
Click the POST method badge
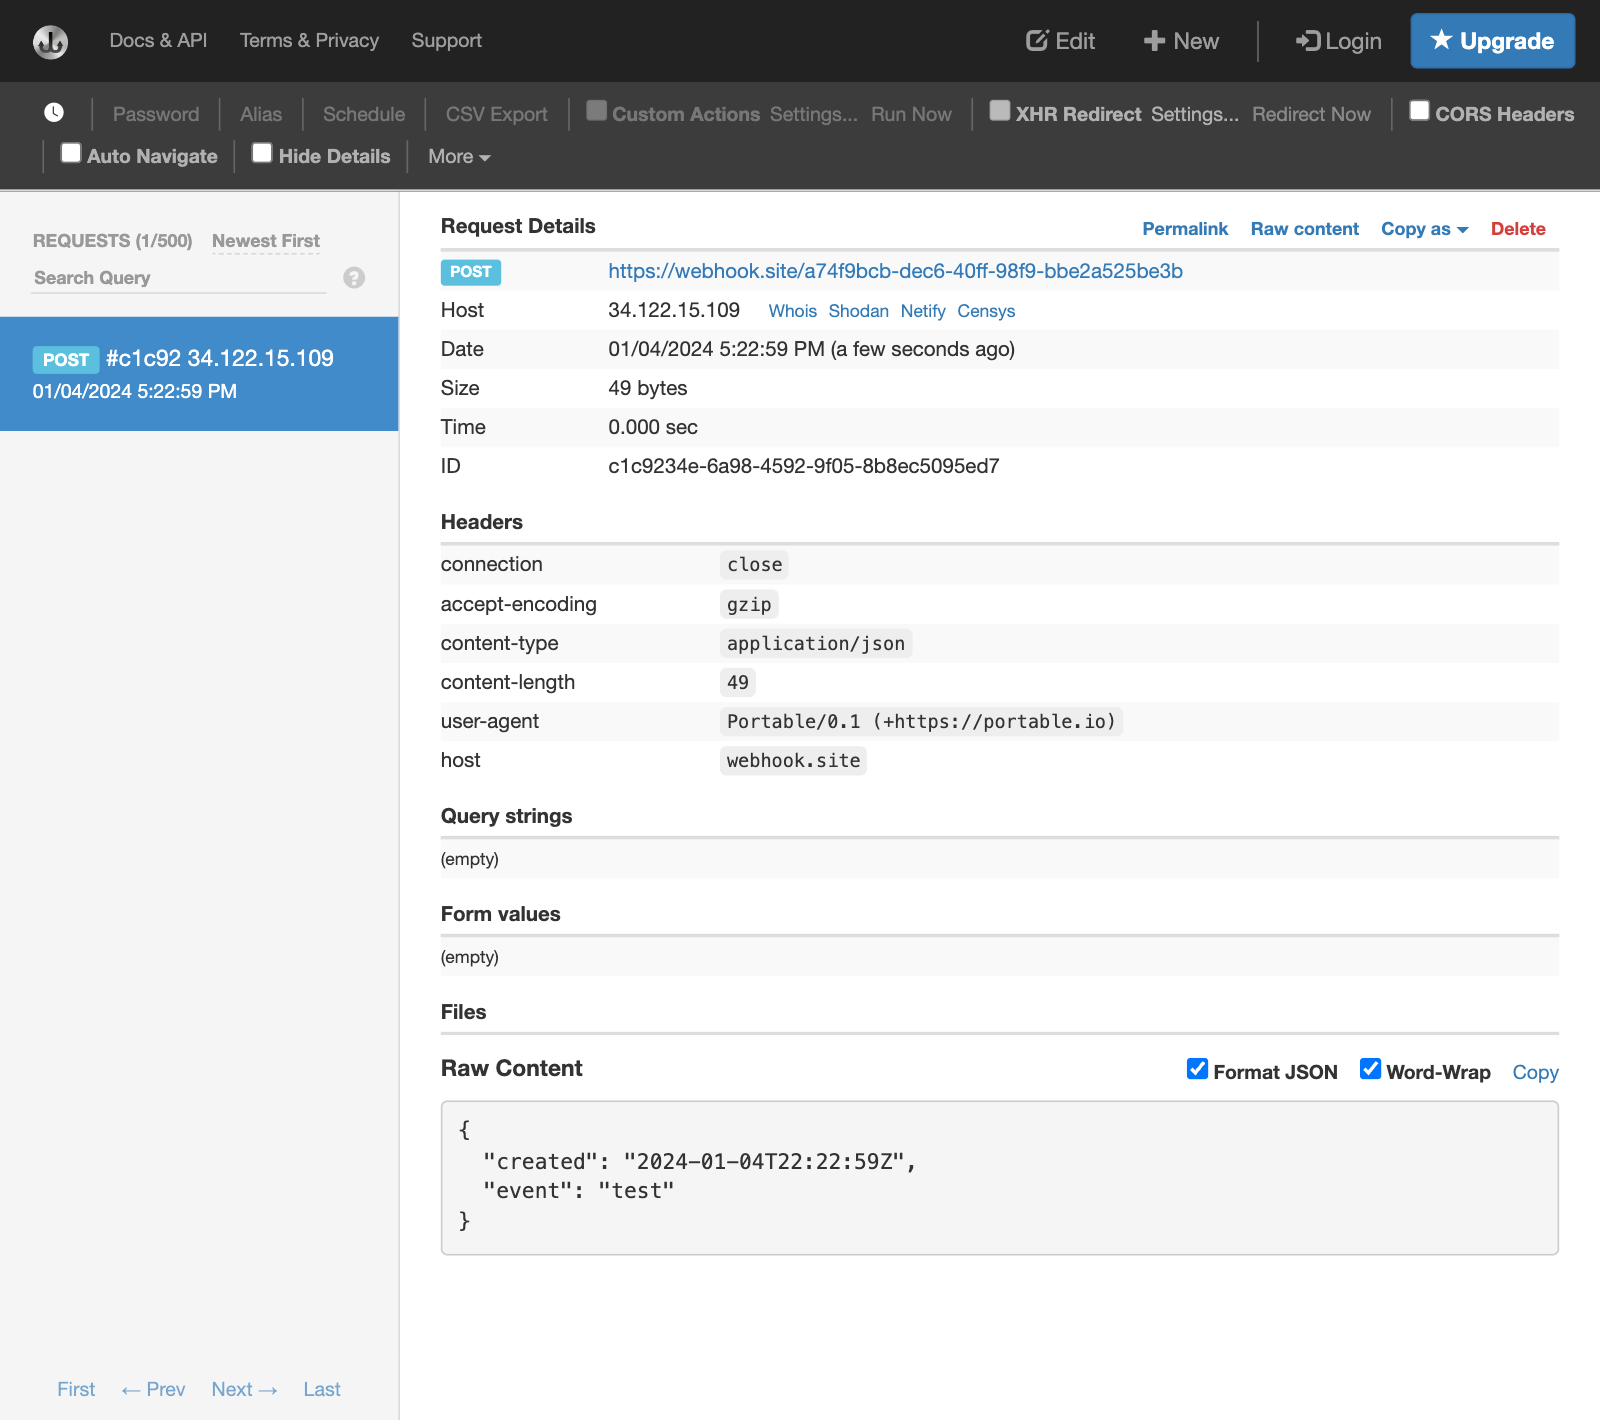pos(470,272)
